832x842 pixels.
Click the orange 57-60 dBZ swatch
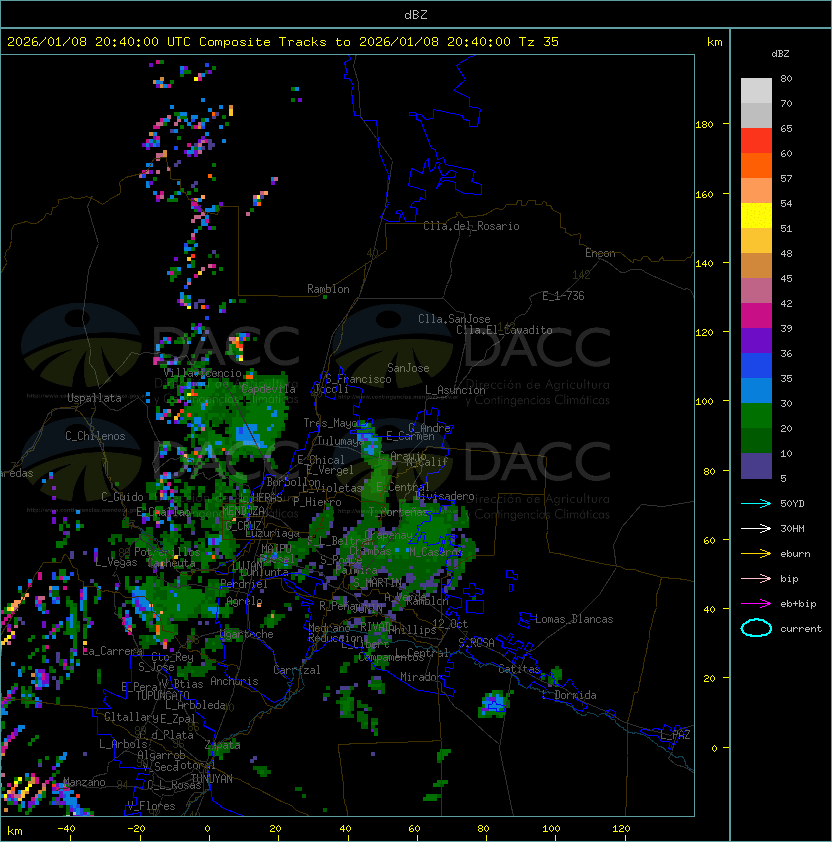pyautogui.click(x=756, y=165)
